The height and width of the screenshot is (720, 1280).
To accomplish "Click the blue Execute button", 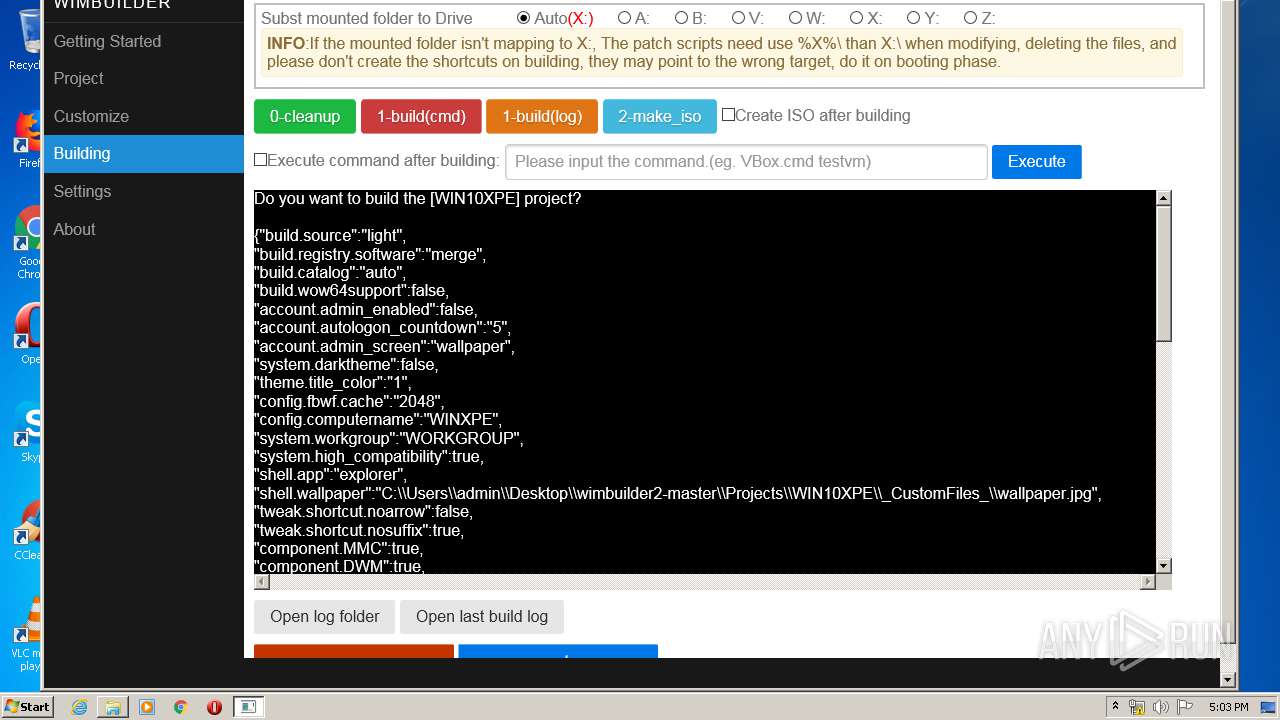I will click(1036, 162).
